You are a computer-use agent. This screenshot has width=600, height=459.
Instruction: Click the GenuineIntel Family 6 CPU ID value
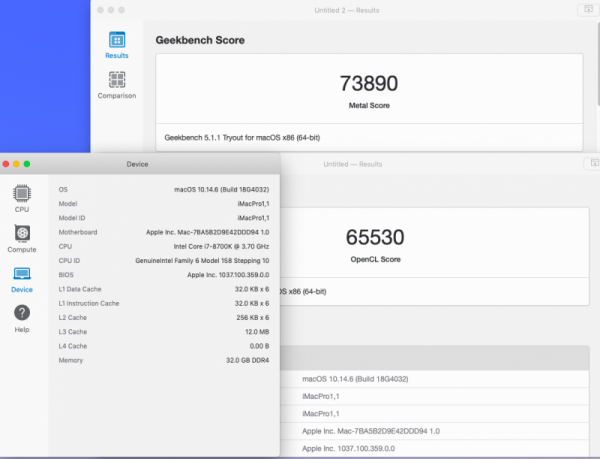(202, 261)
